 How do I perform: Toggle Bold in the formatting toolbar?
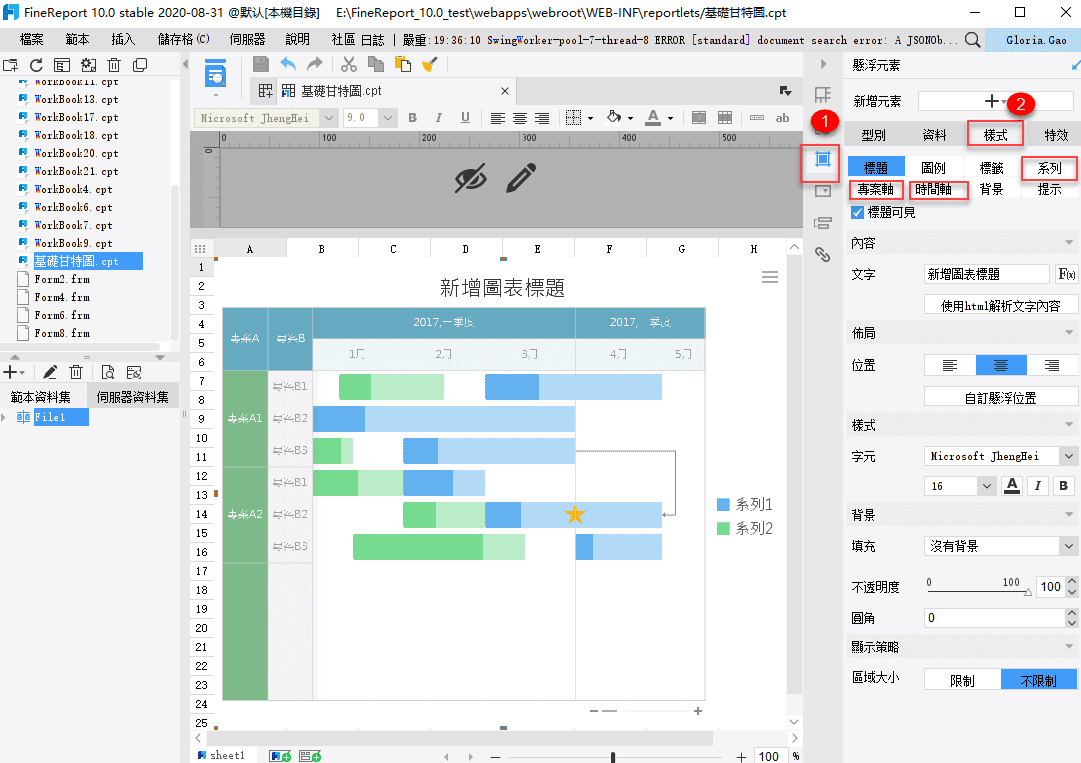(x=412, y=118)
